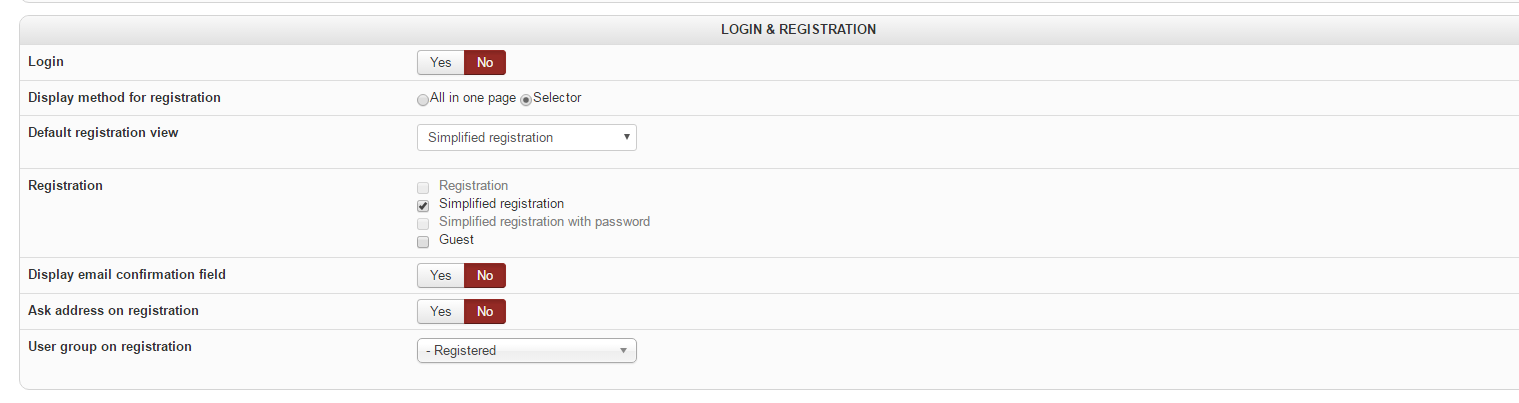Select the 'Selector' radio button
The width and height of the screenshot is (1519, 403).
[526, 99]
